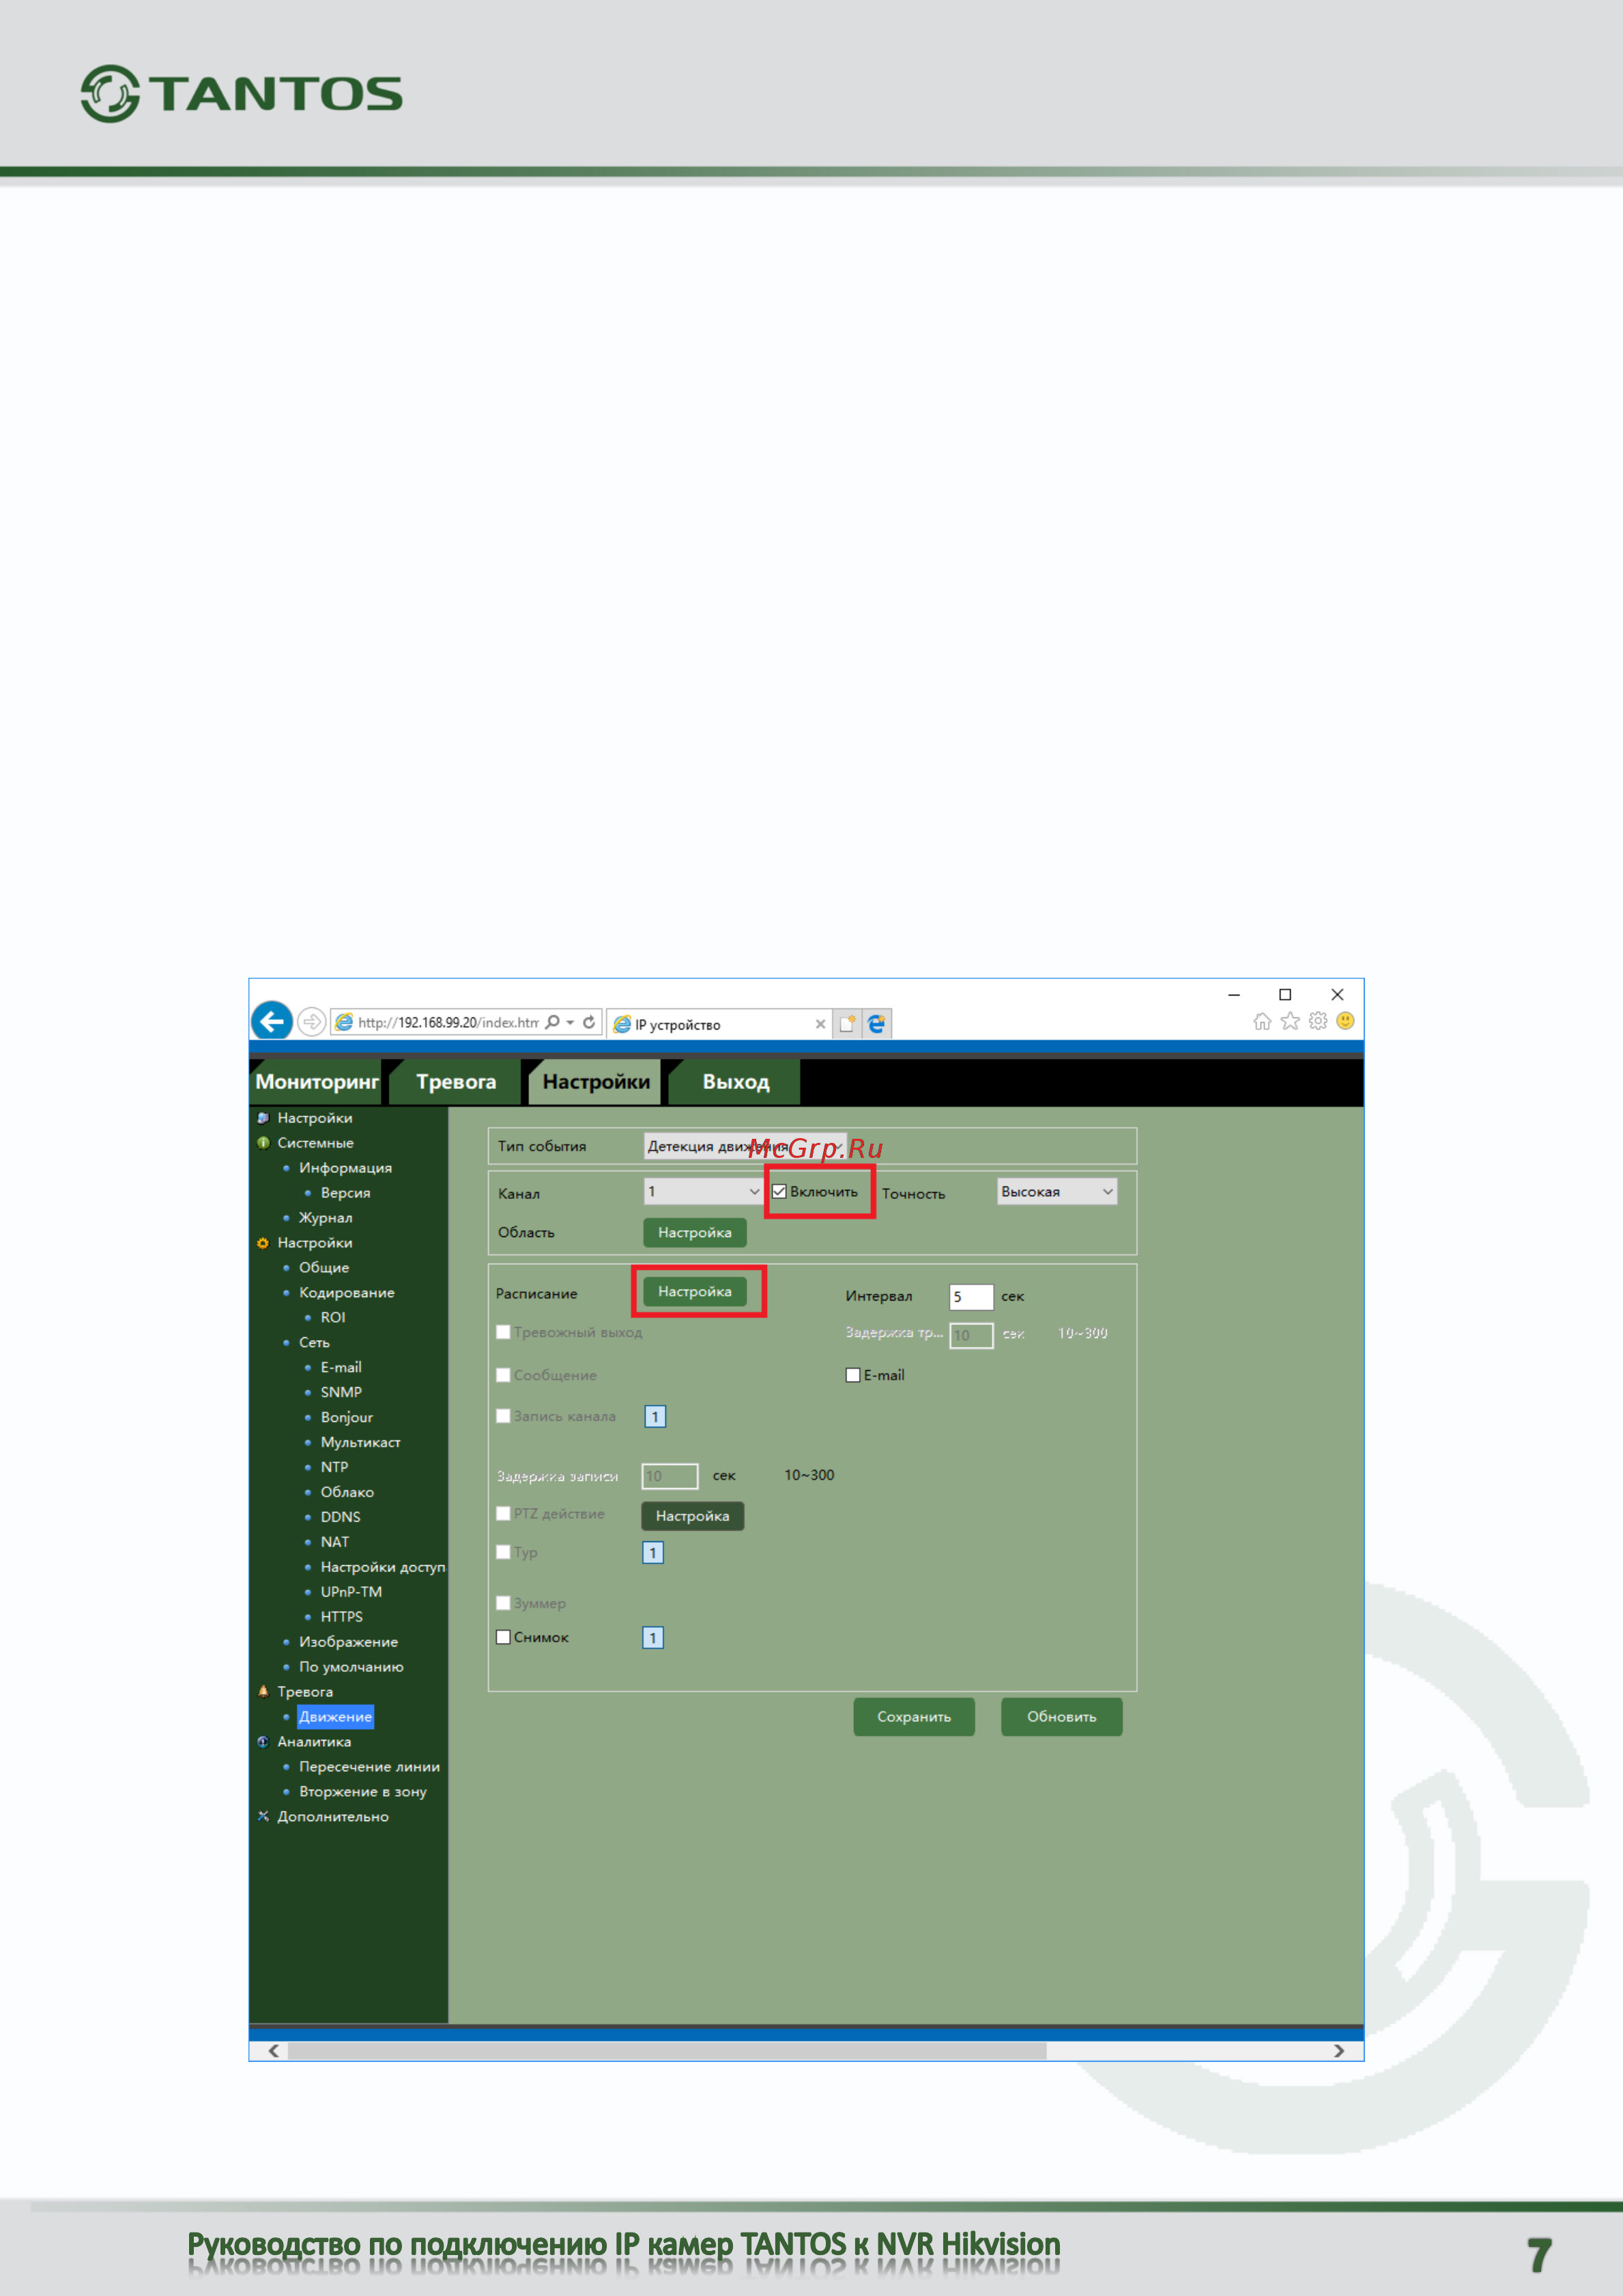This screenshot has height=2296, width=1623.
Task: Click channel 1 box next to Запись канала
Action: pyautogui.click(x=655, y=1417)
